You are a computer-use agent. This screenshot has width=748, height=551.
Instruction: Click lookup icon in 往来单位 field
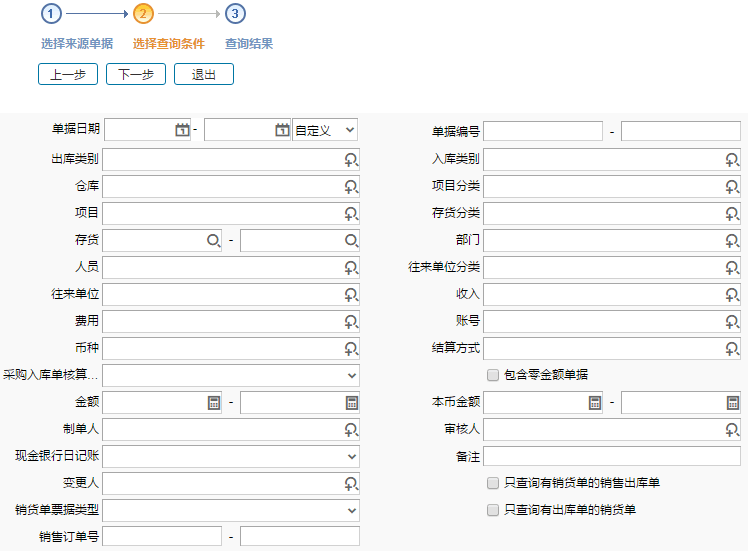coord(351,295)
